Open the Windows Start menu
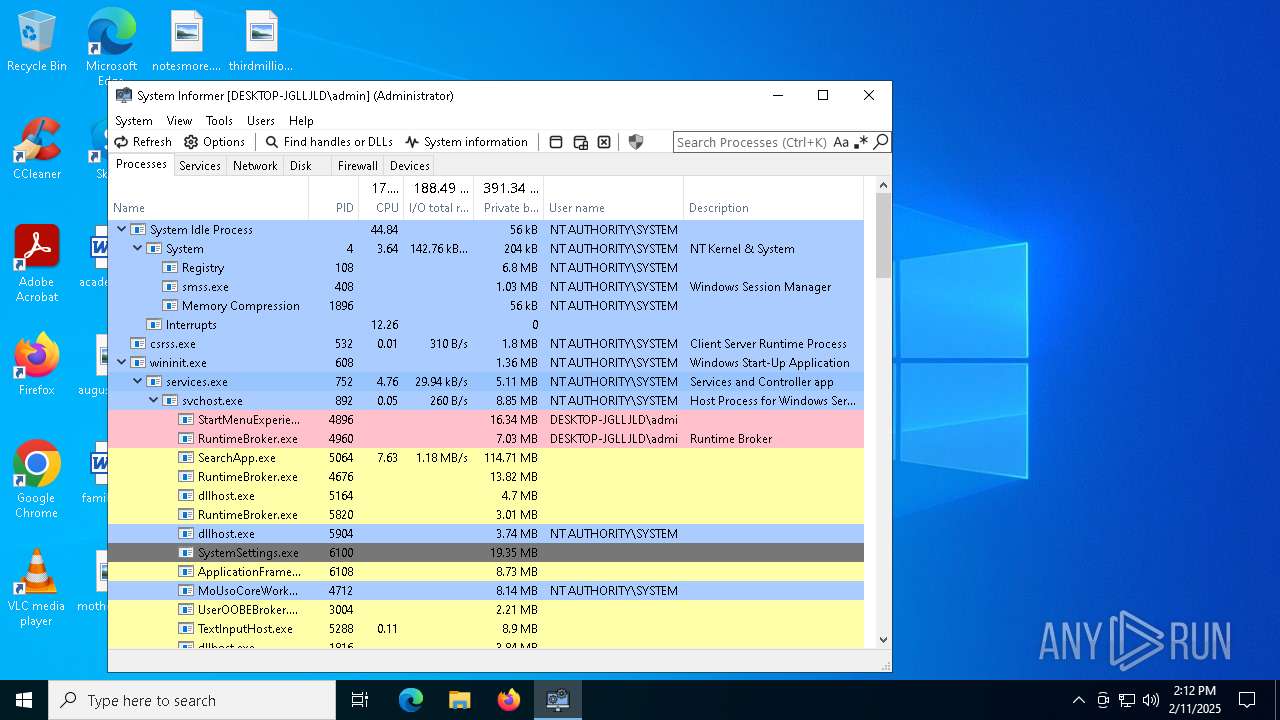The image size is (1280, 720). [24, 700]
